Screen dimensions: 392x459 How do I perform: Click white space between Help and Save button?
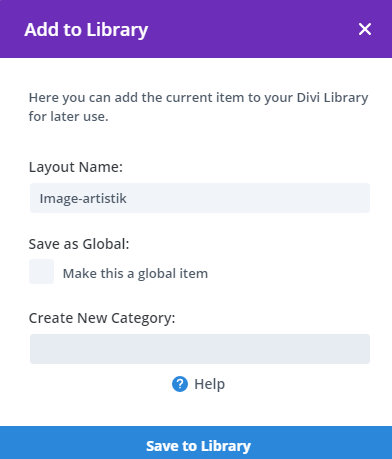[x=196, y=409]
